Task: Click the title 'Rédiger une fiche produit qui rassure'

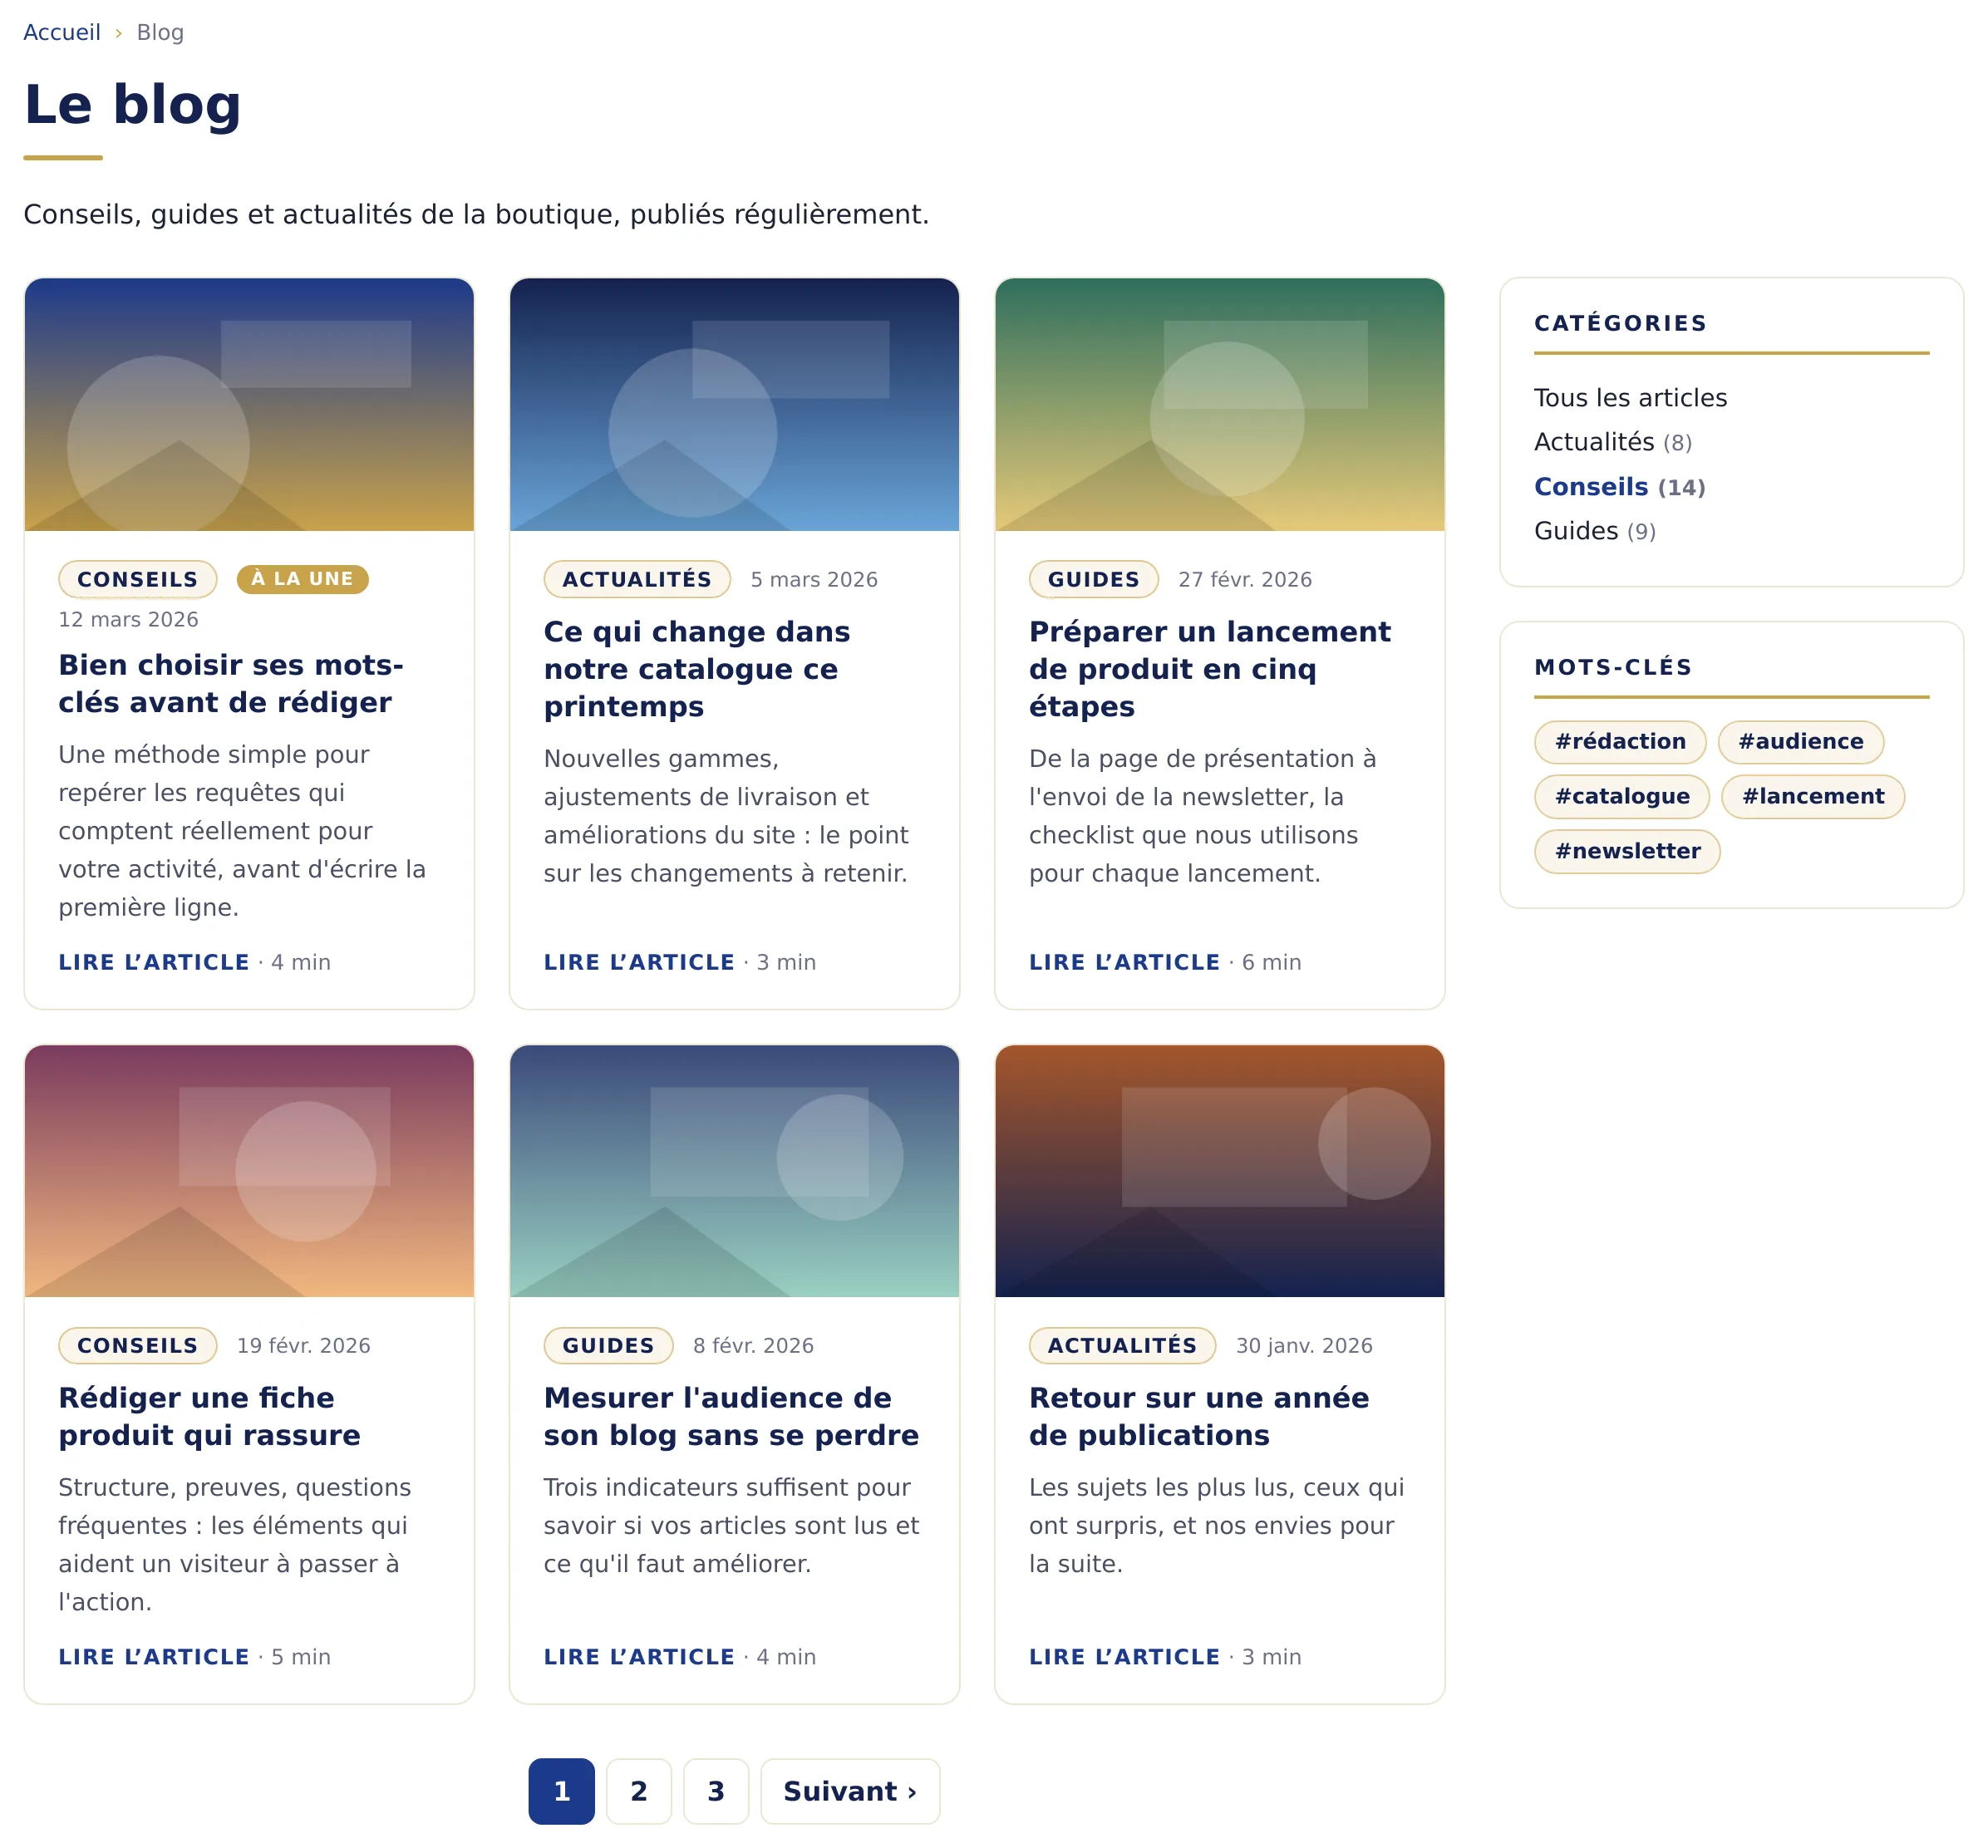Action: pyautogui.click(x=209, y=1416)
